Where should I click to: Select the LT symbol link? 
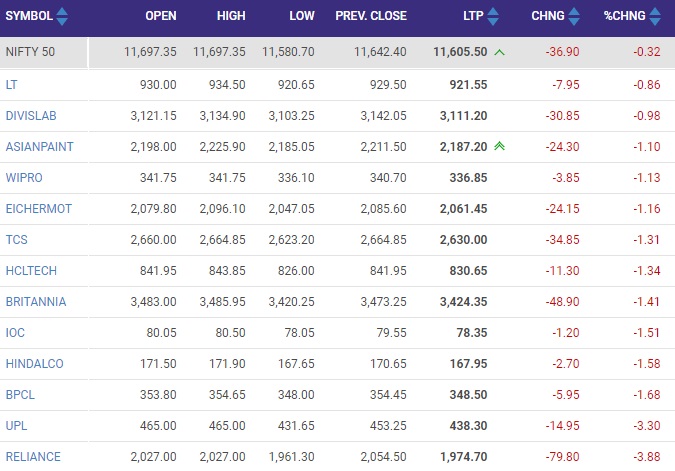[12, 84]
